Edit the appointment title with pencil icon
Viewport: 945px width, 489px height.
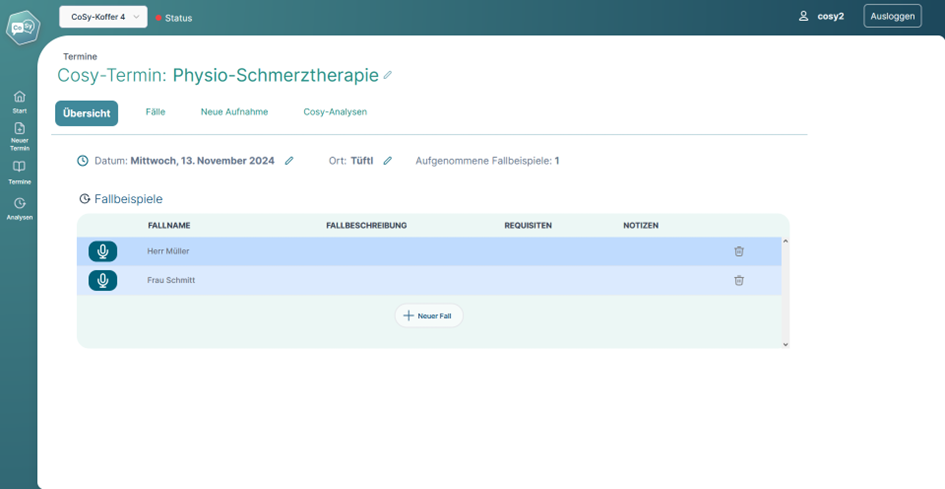(x=388, y=75)
